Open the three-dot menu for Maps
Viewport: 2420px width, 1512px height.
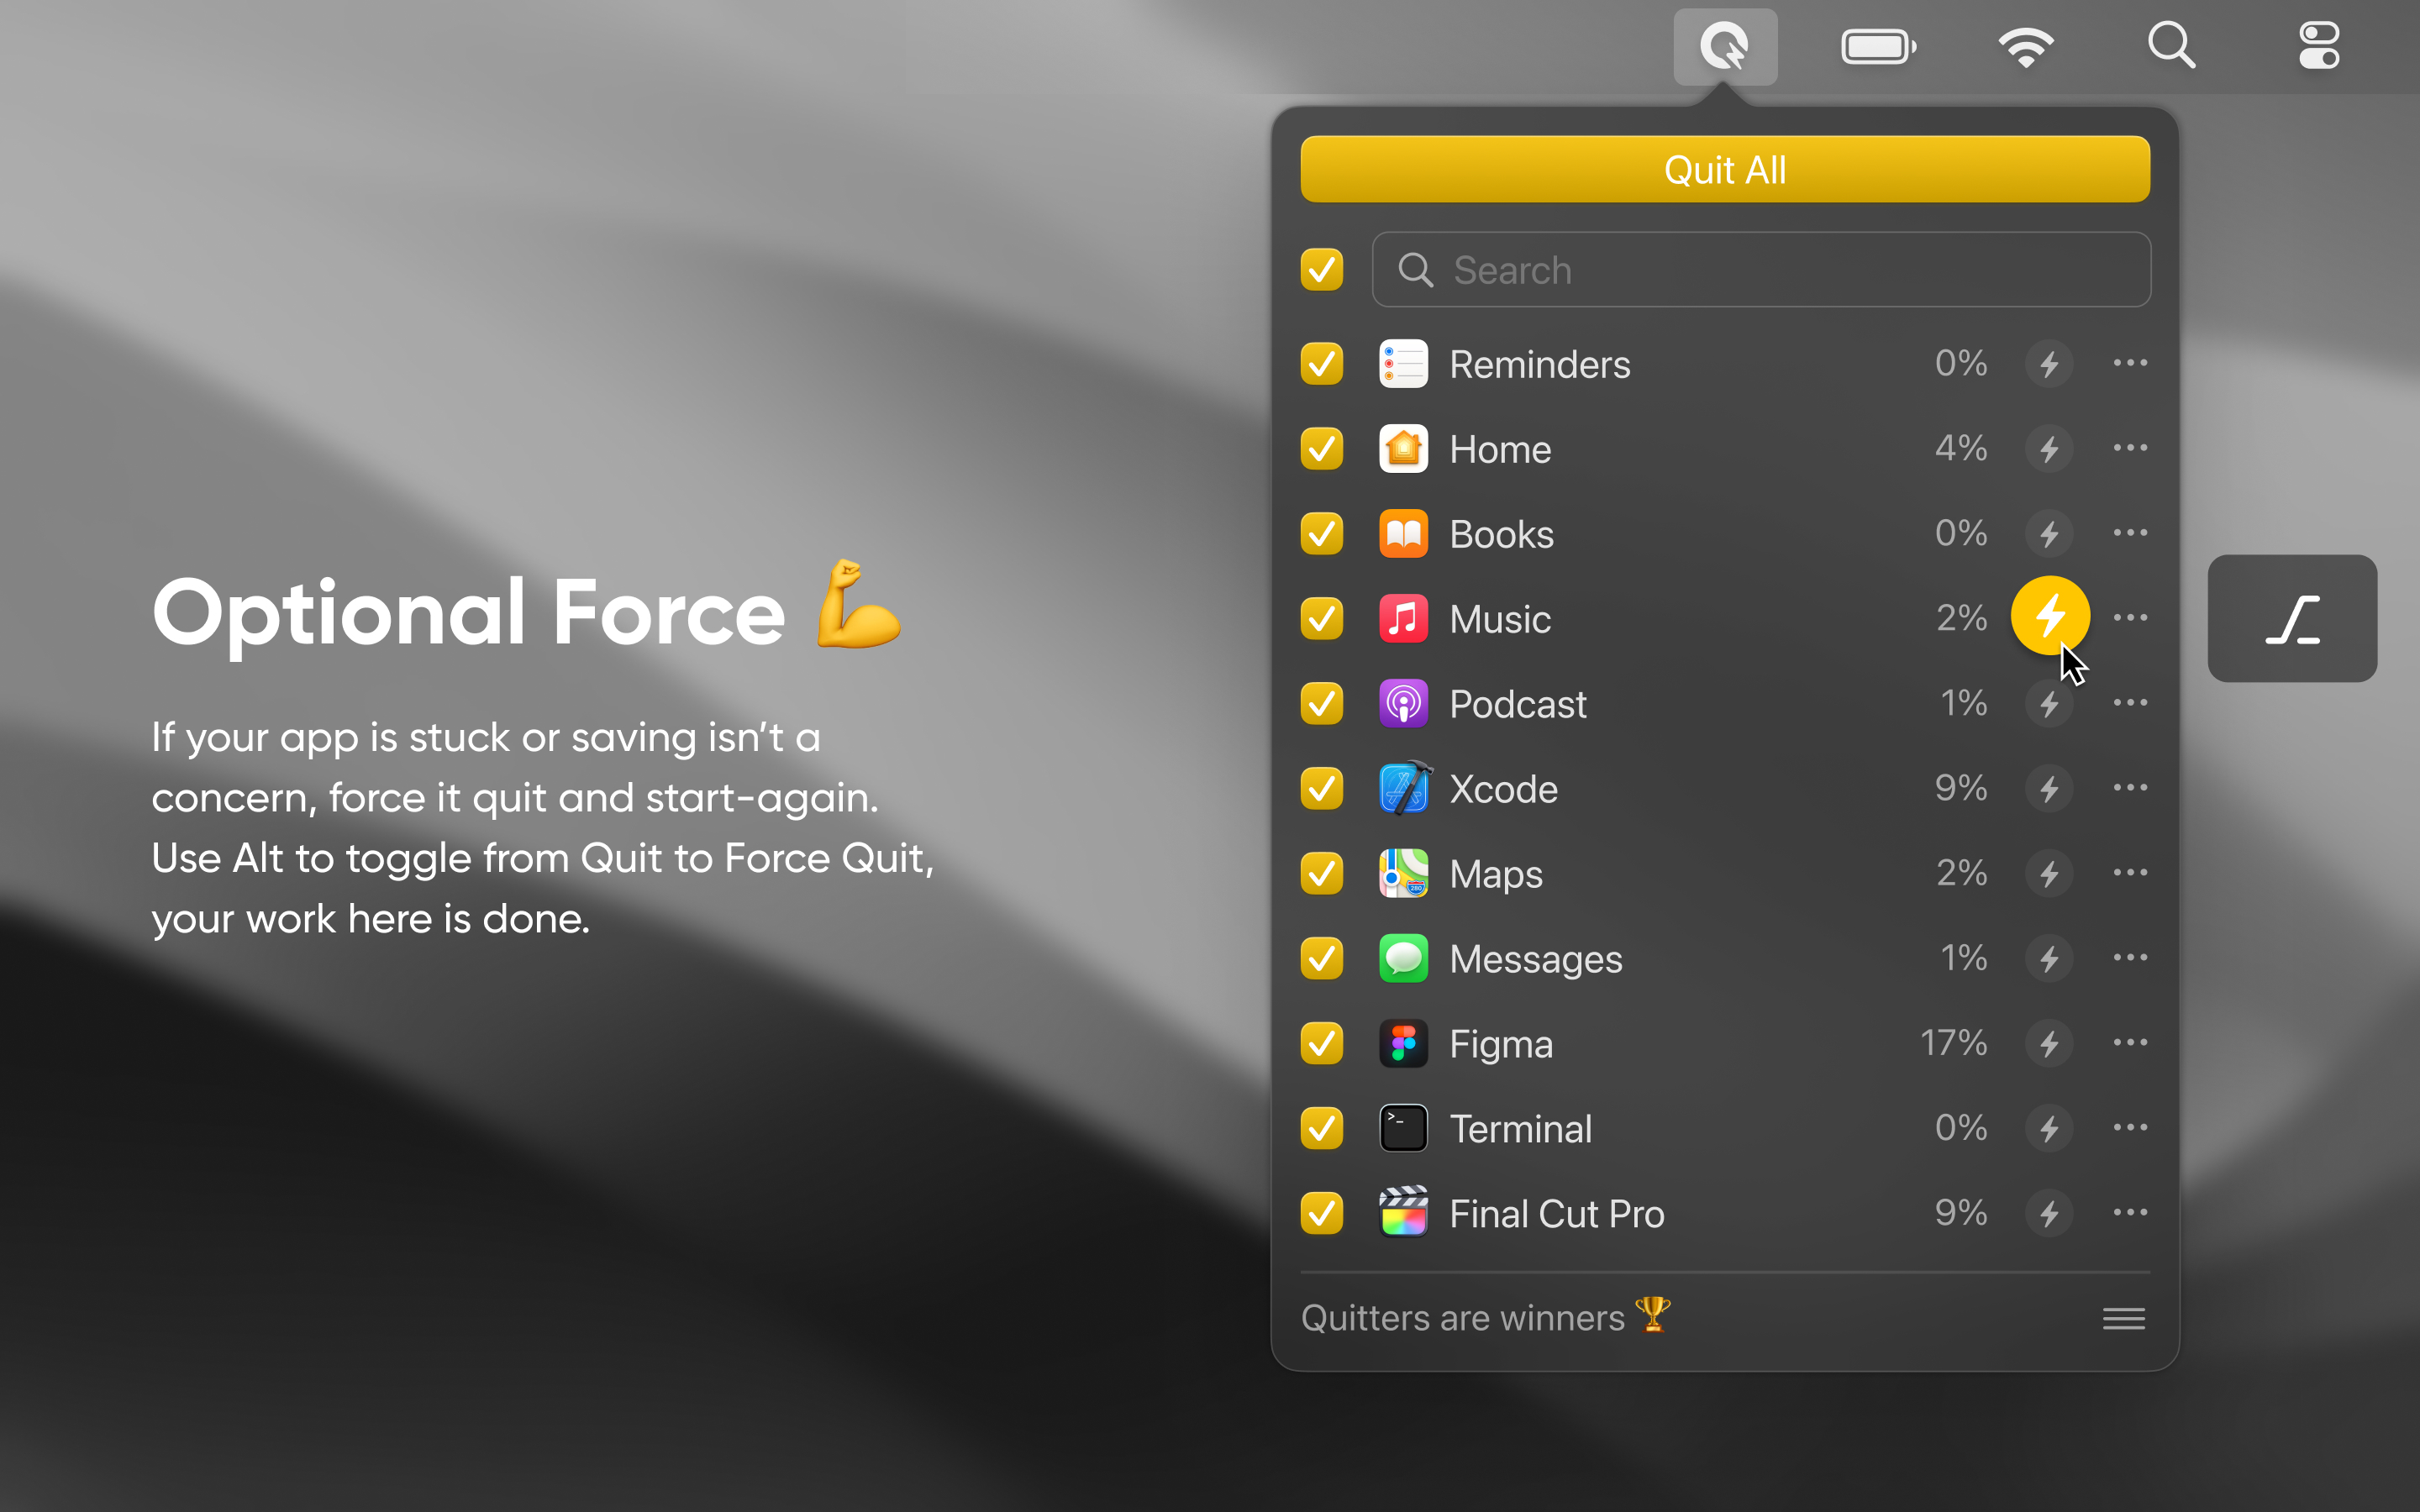tap(2130, 874)
